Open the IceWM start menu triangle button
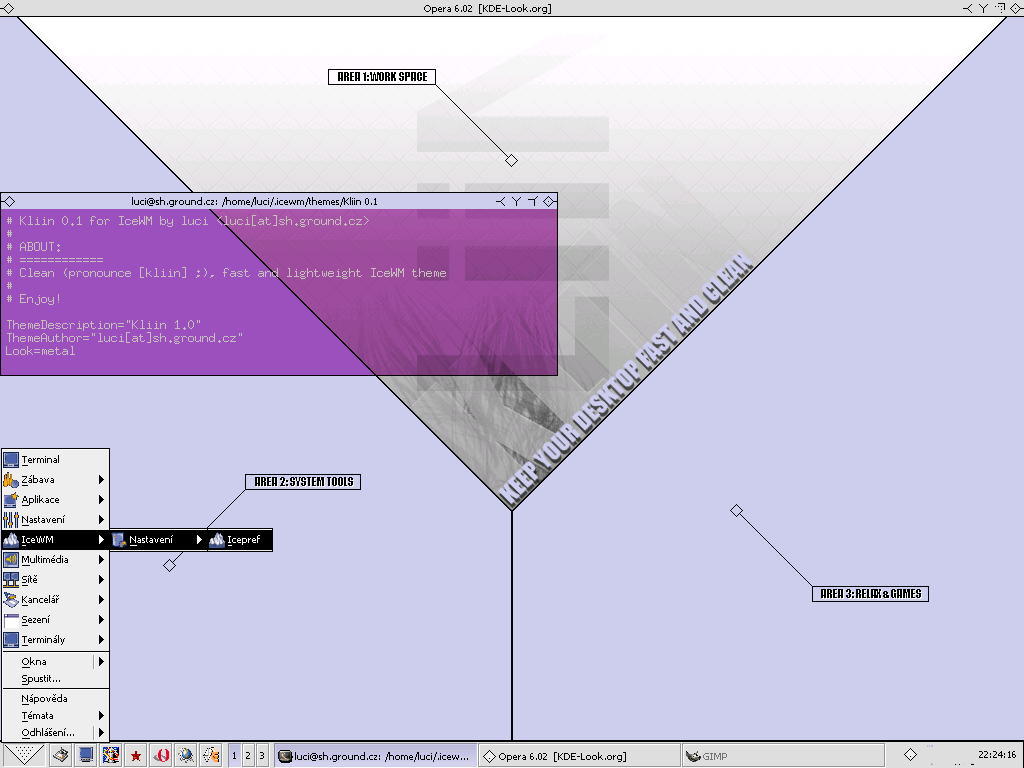The image size is (1024, 768). 24,755
